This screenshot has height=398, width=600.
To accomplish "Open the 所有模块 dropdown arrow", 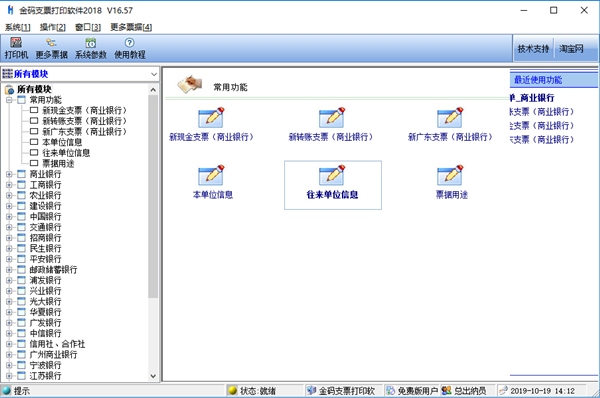I will click(154, 74).
